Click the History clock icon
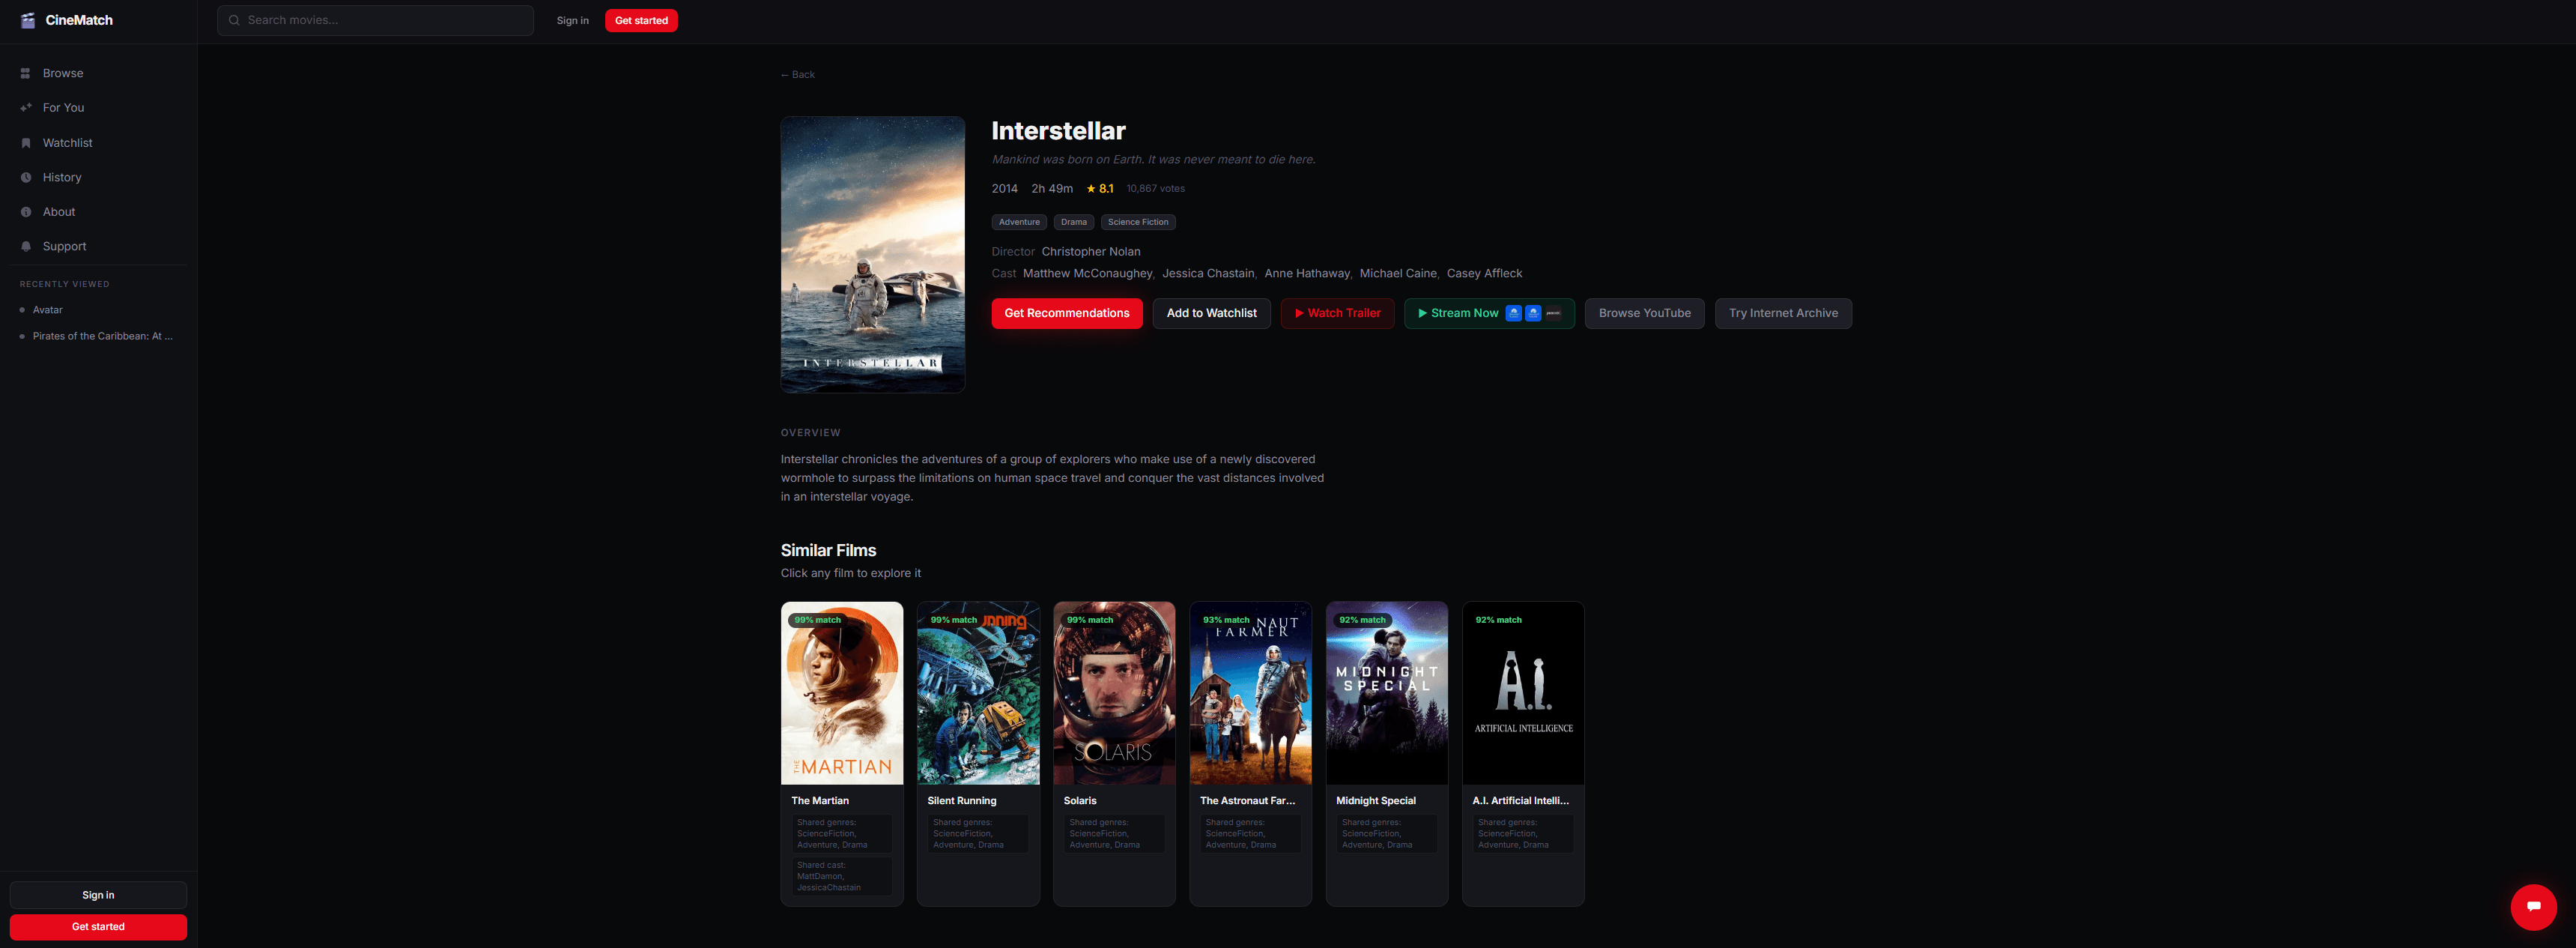 [x=26, y=177]
